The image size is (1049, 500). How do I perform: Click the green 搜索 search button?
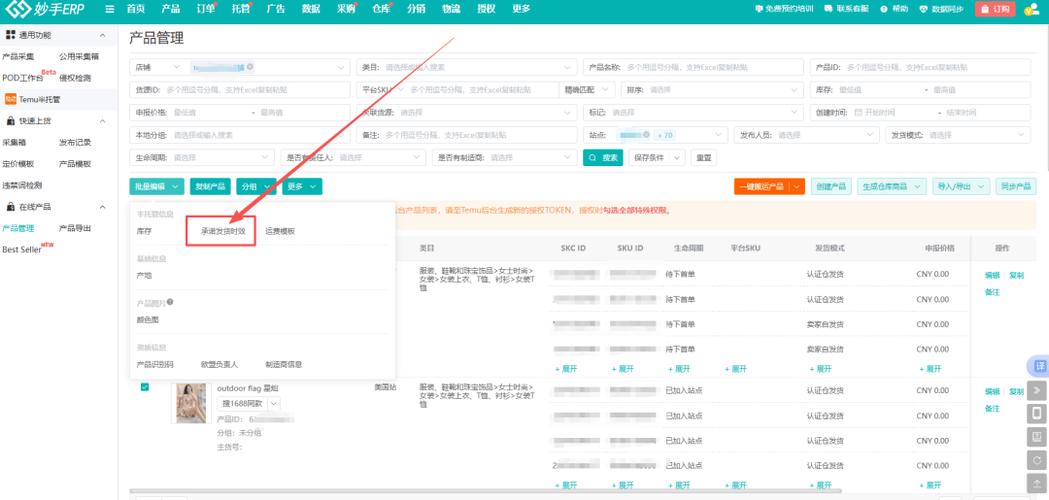point(603,158)
